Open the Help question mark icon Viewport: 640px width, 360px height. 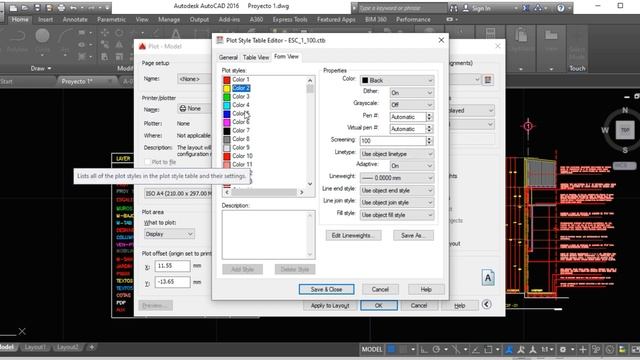[x=560, y=8]
